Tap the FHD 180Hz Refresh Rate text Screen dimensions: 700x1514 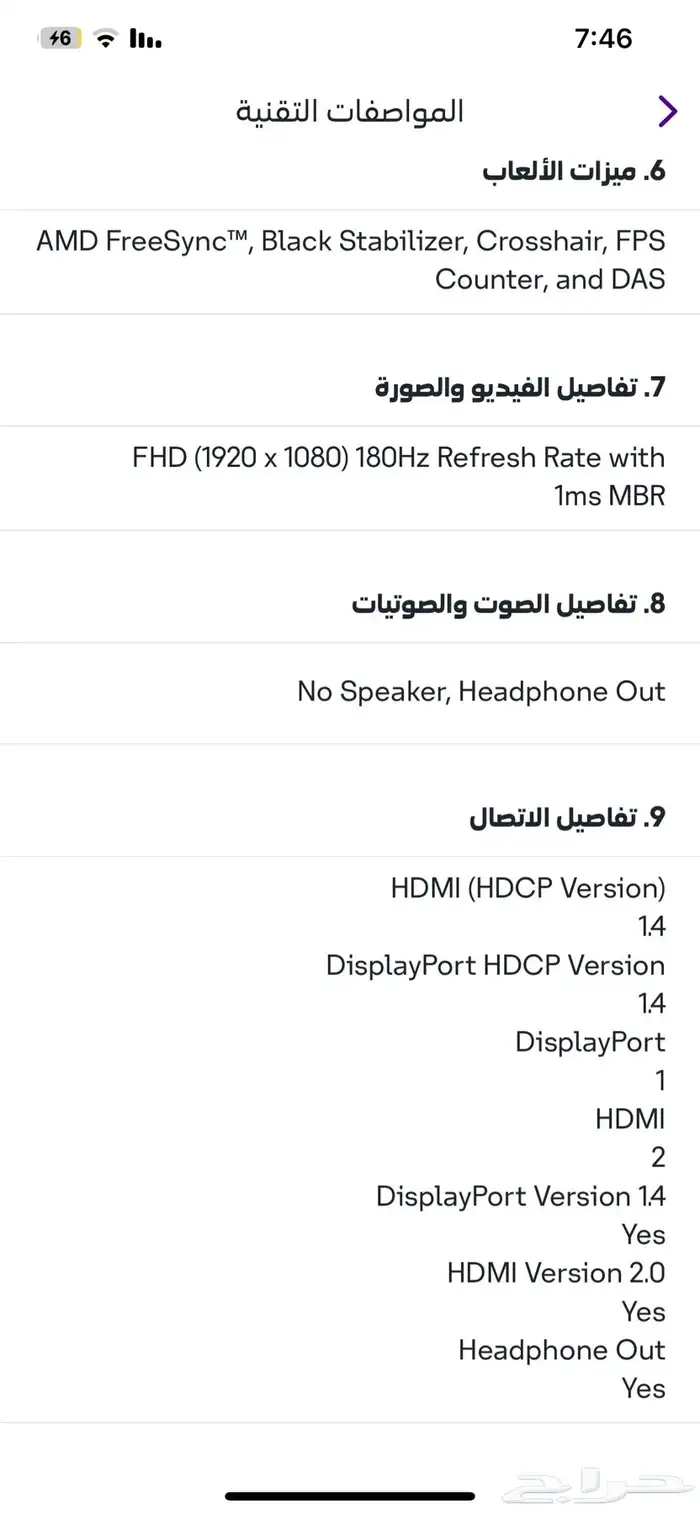(x=398, y=476)
